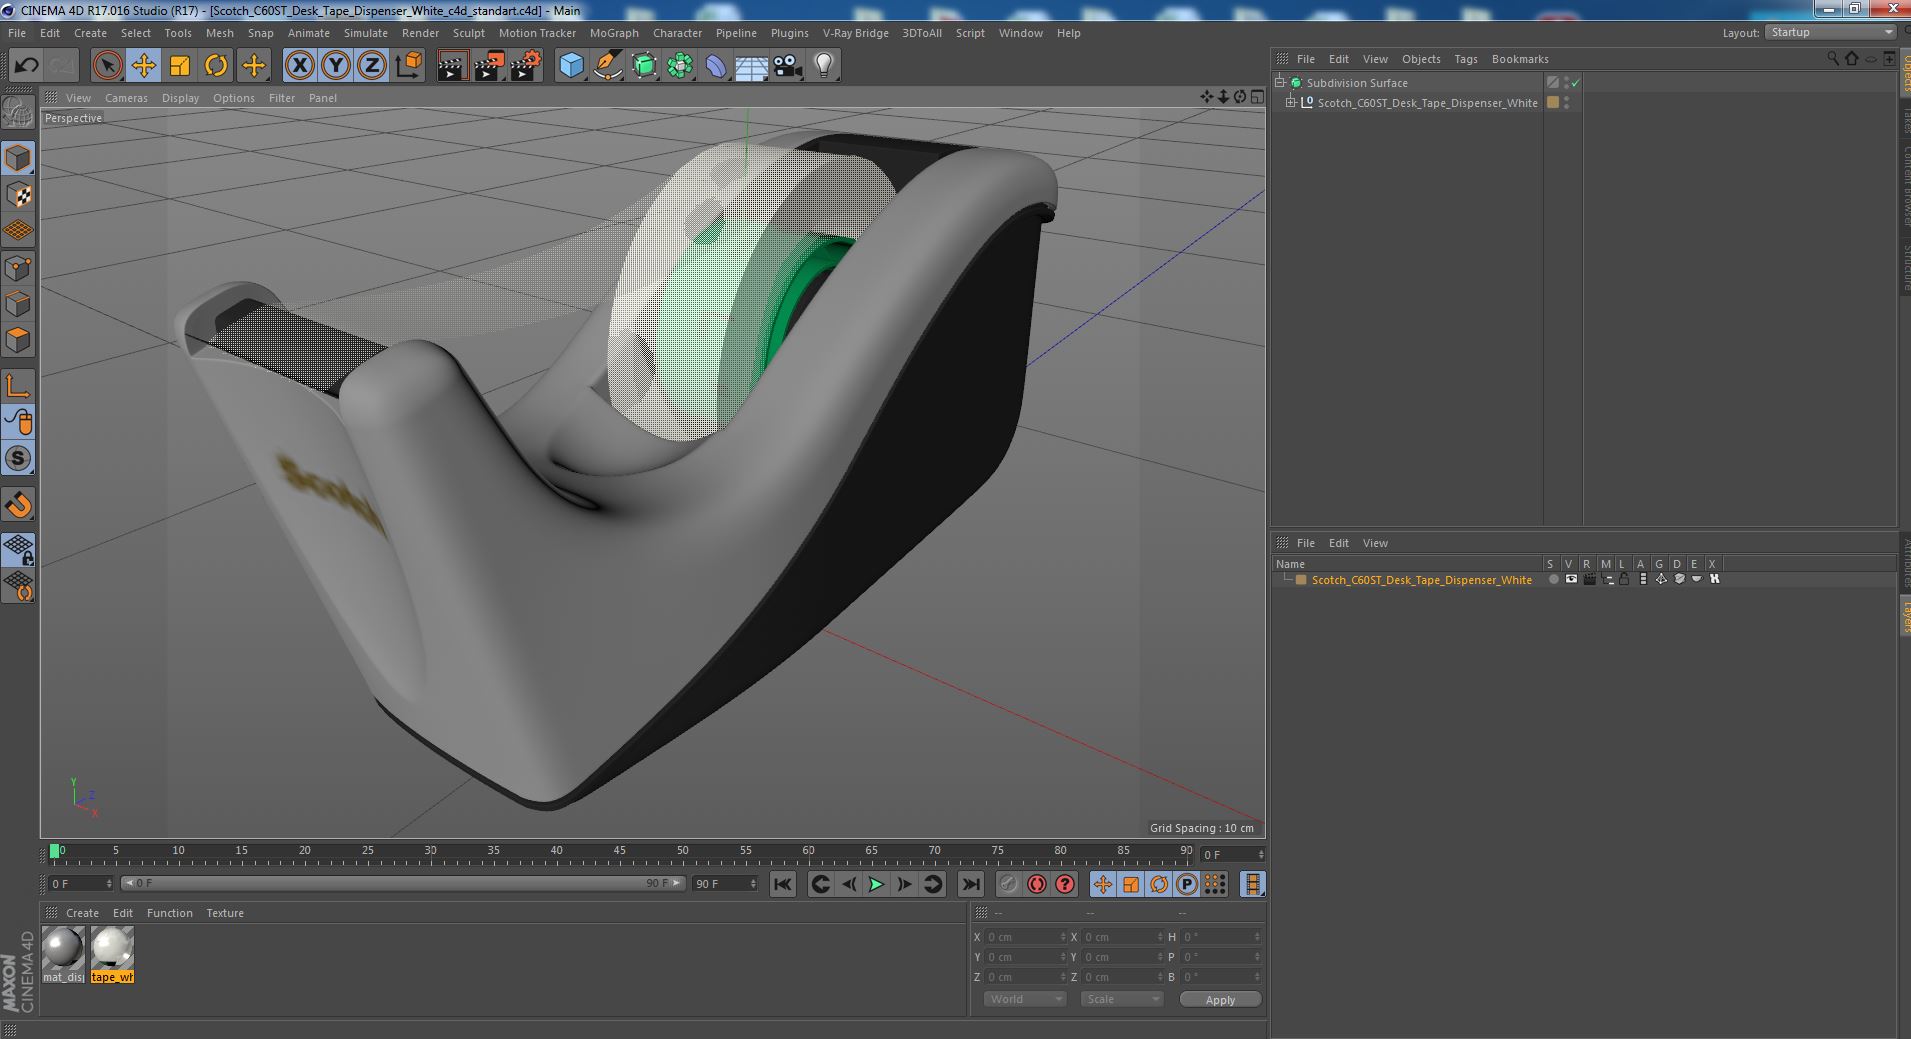This screenshot has height=1039, width=1911.
Task: Click the Scotch layer color swatch
Action: pyautogui.click(x=1301, y=580)
